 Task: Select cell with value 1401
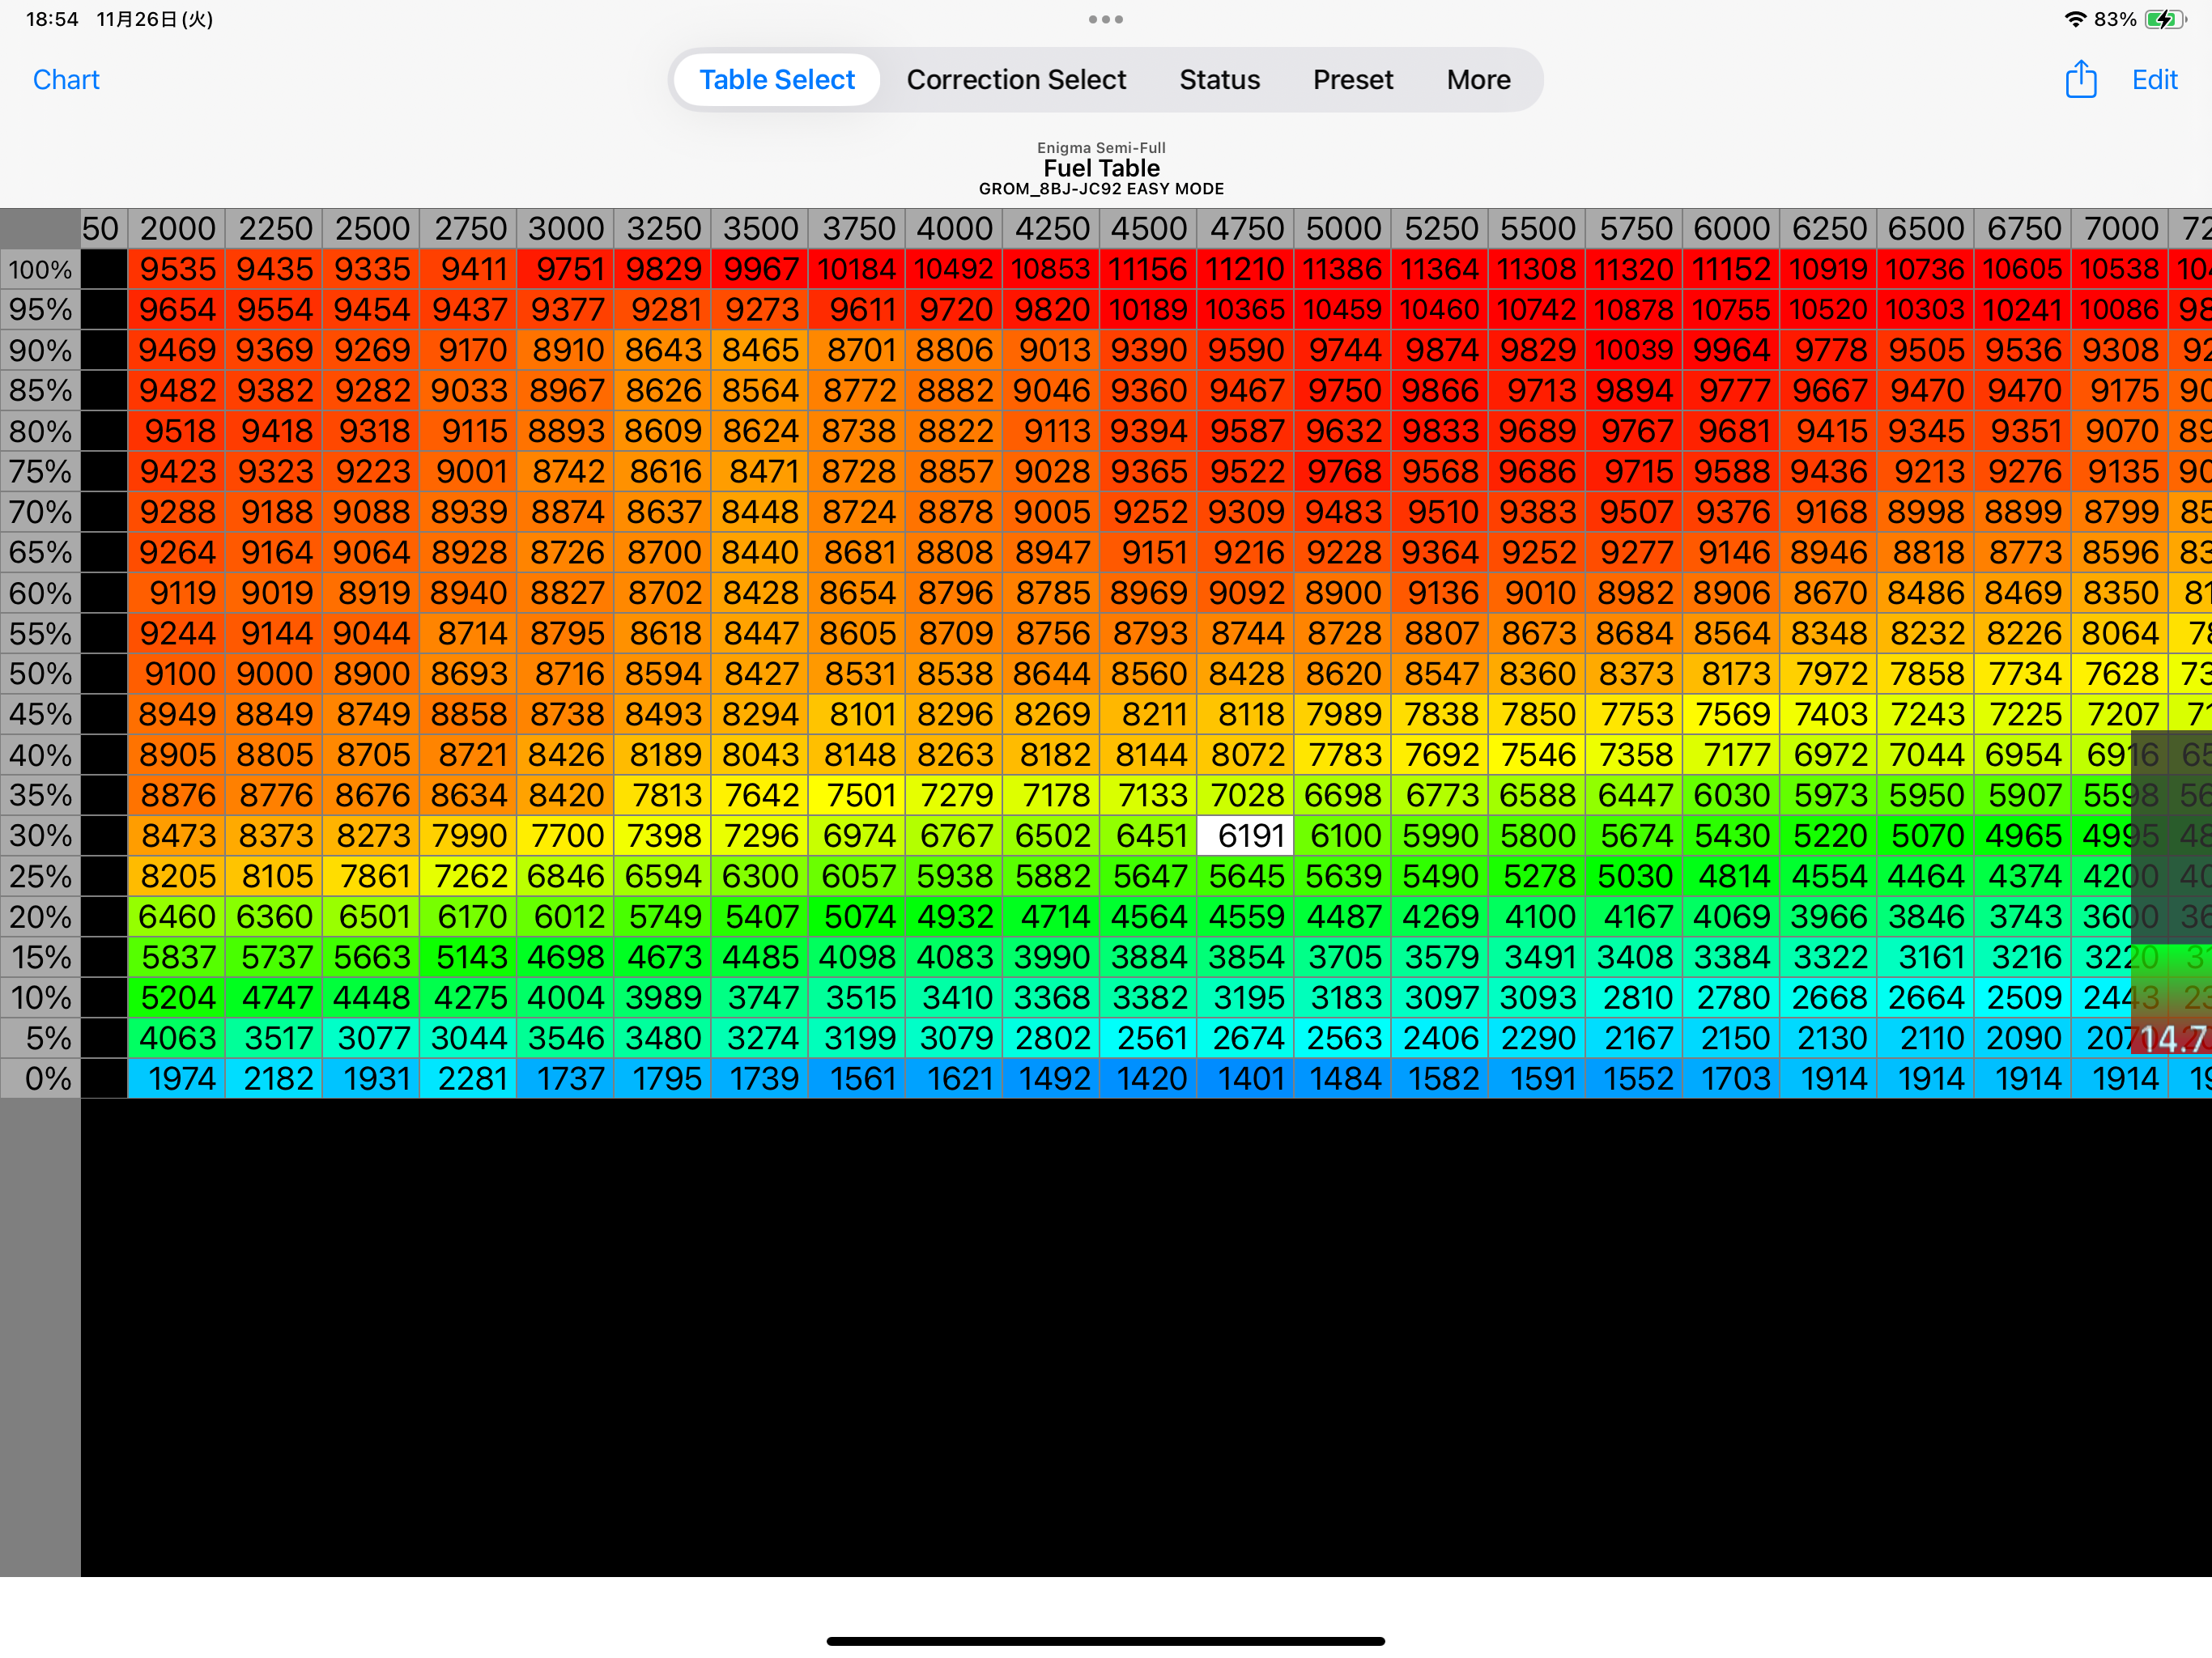coord(1246,1079)
